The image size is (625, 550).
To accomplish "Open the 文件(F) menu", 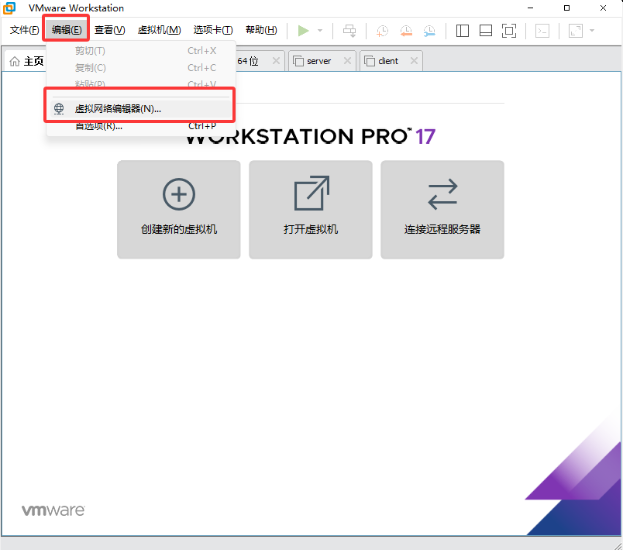I will point(24,30).
